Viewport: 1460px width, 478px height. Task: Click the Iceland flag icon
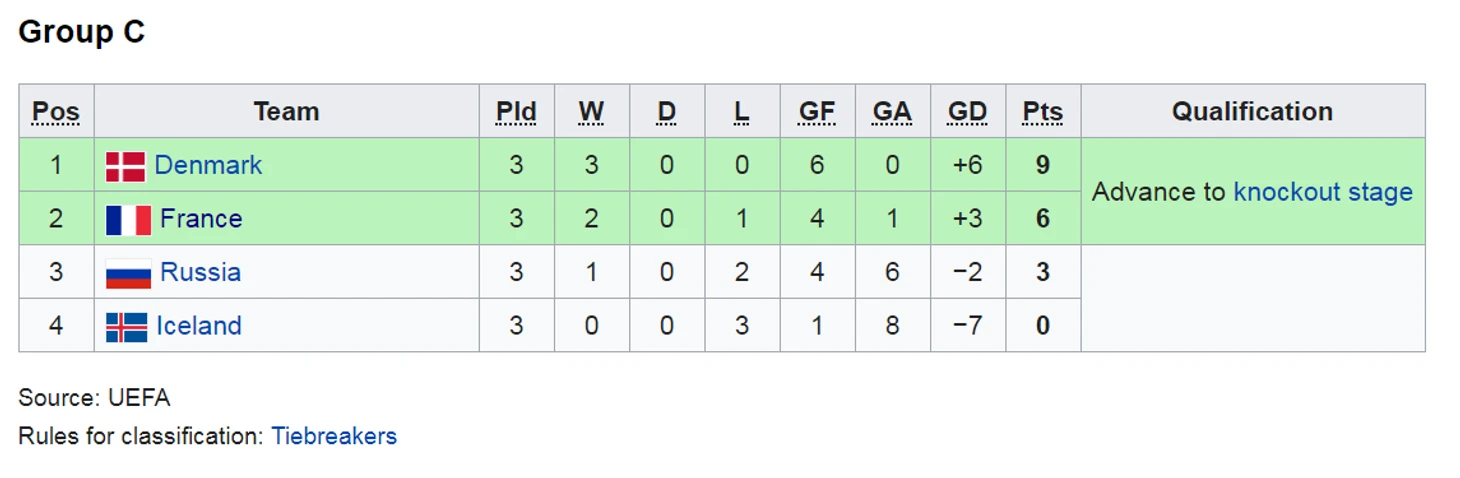pos(126,328)
